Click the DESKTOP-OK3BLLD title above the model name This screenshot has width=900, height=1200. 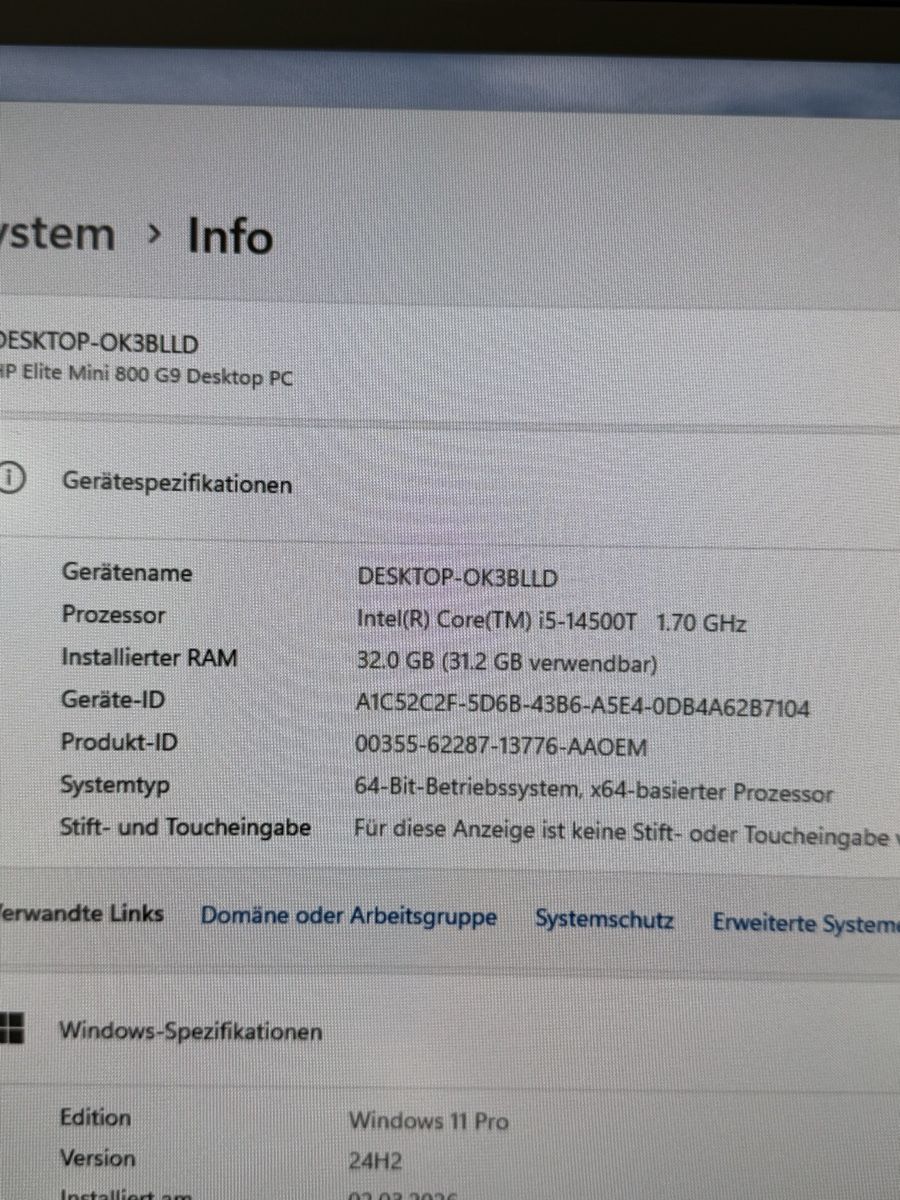99,343
